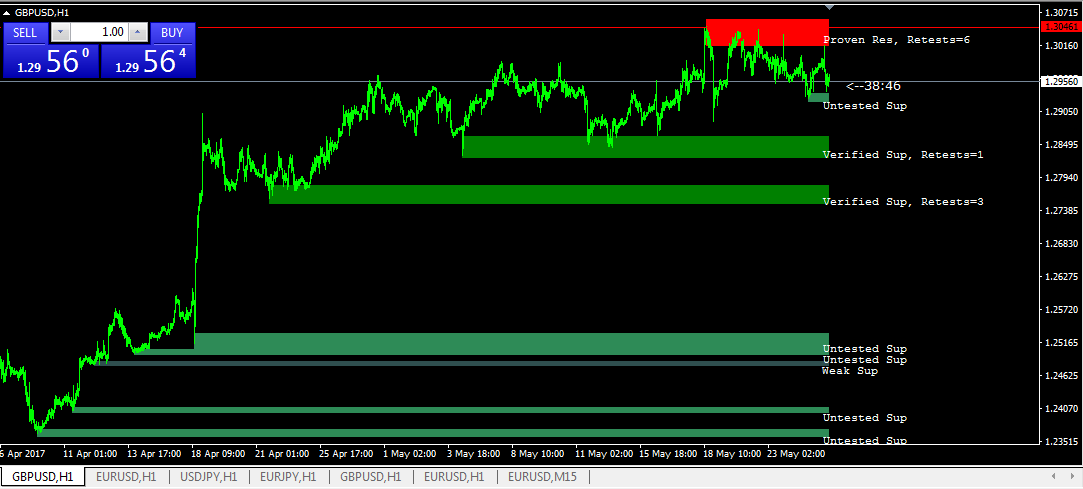This screenshot has height=489, width=1083.
Task: Click the 1.25165 price on the axis
Action: (1061, 343)
